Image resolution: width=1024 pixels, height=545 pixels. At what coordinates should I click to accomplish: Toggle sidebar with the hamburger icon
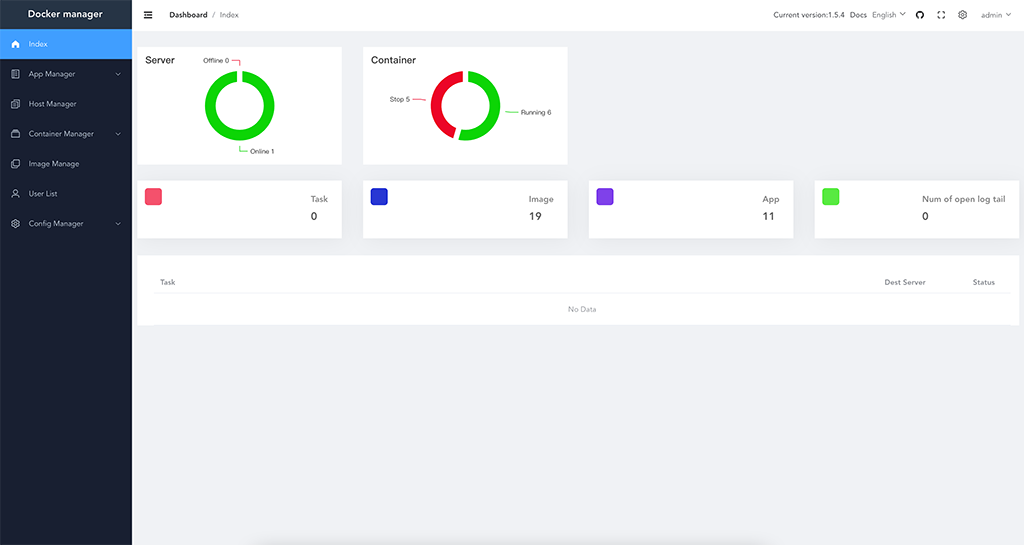coord(148,15)
